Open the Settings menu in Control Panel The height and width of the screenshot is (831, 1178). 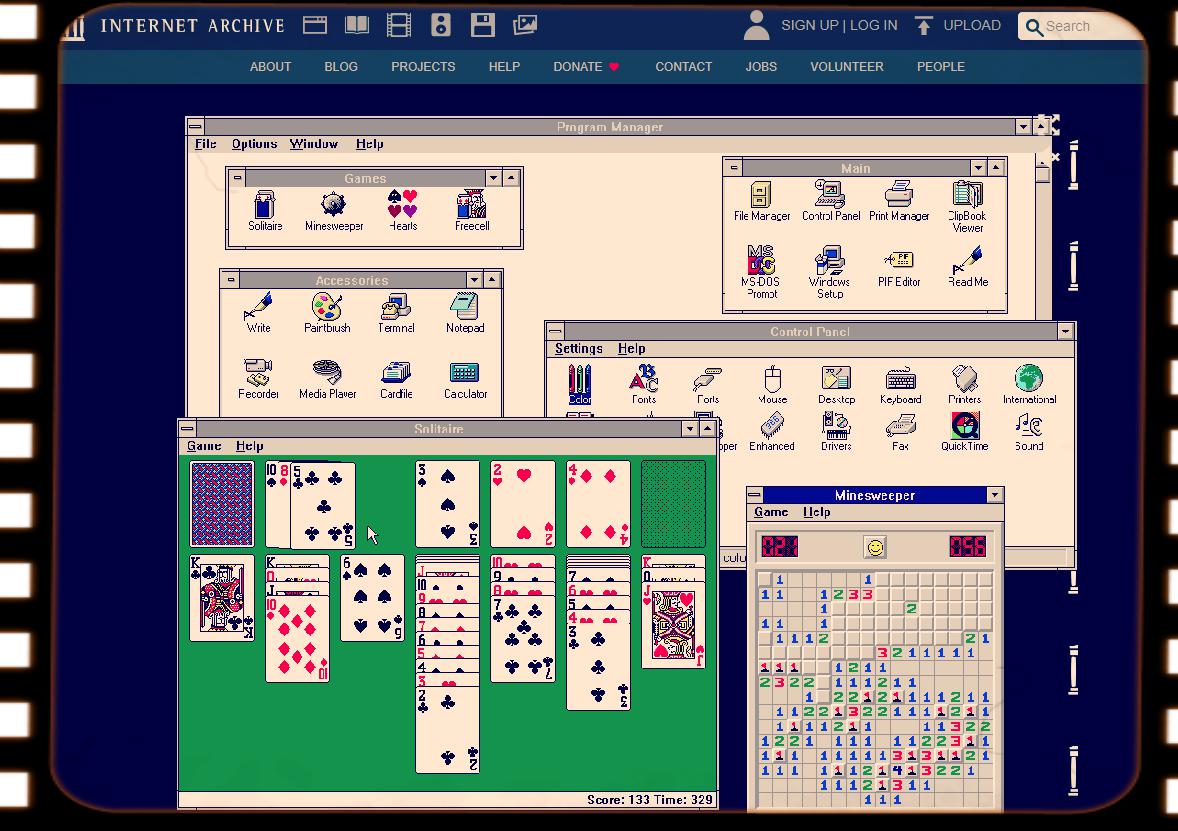578,348
